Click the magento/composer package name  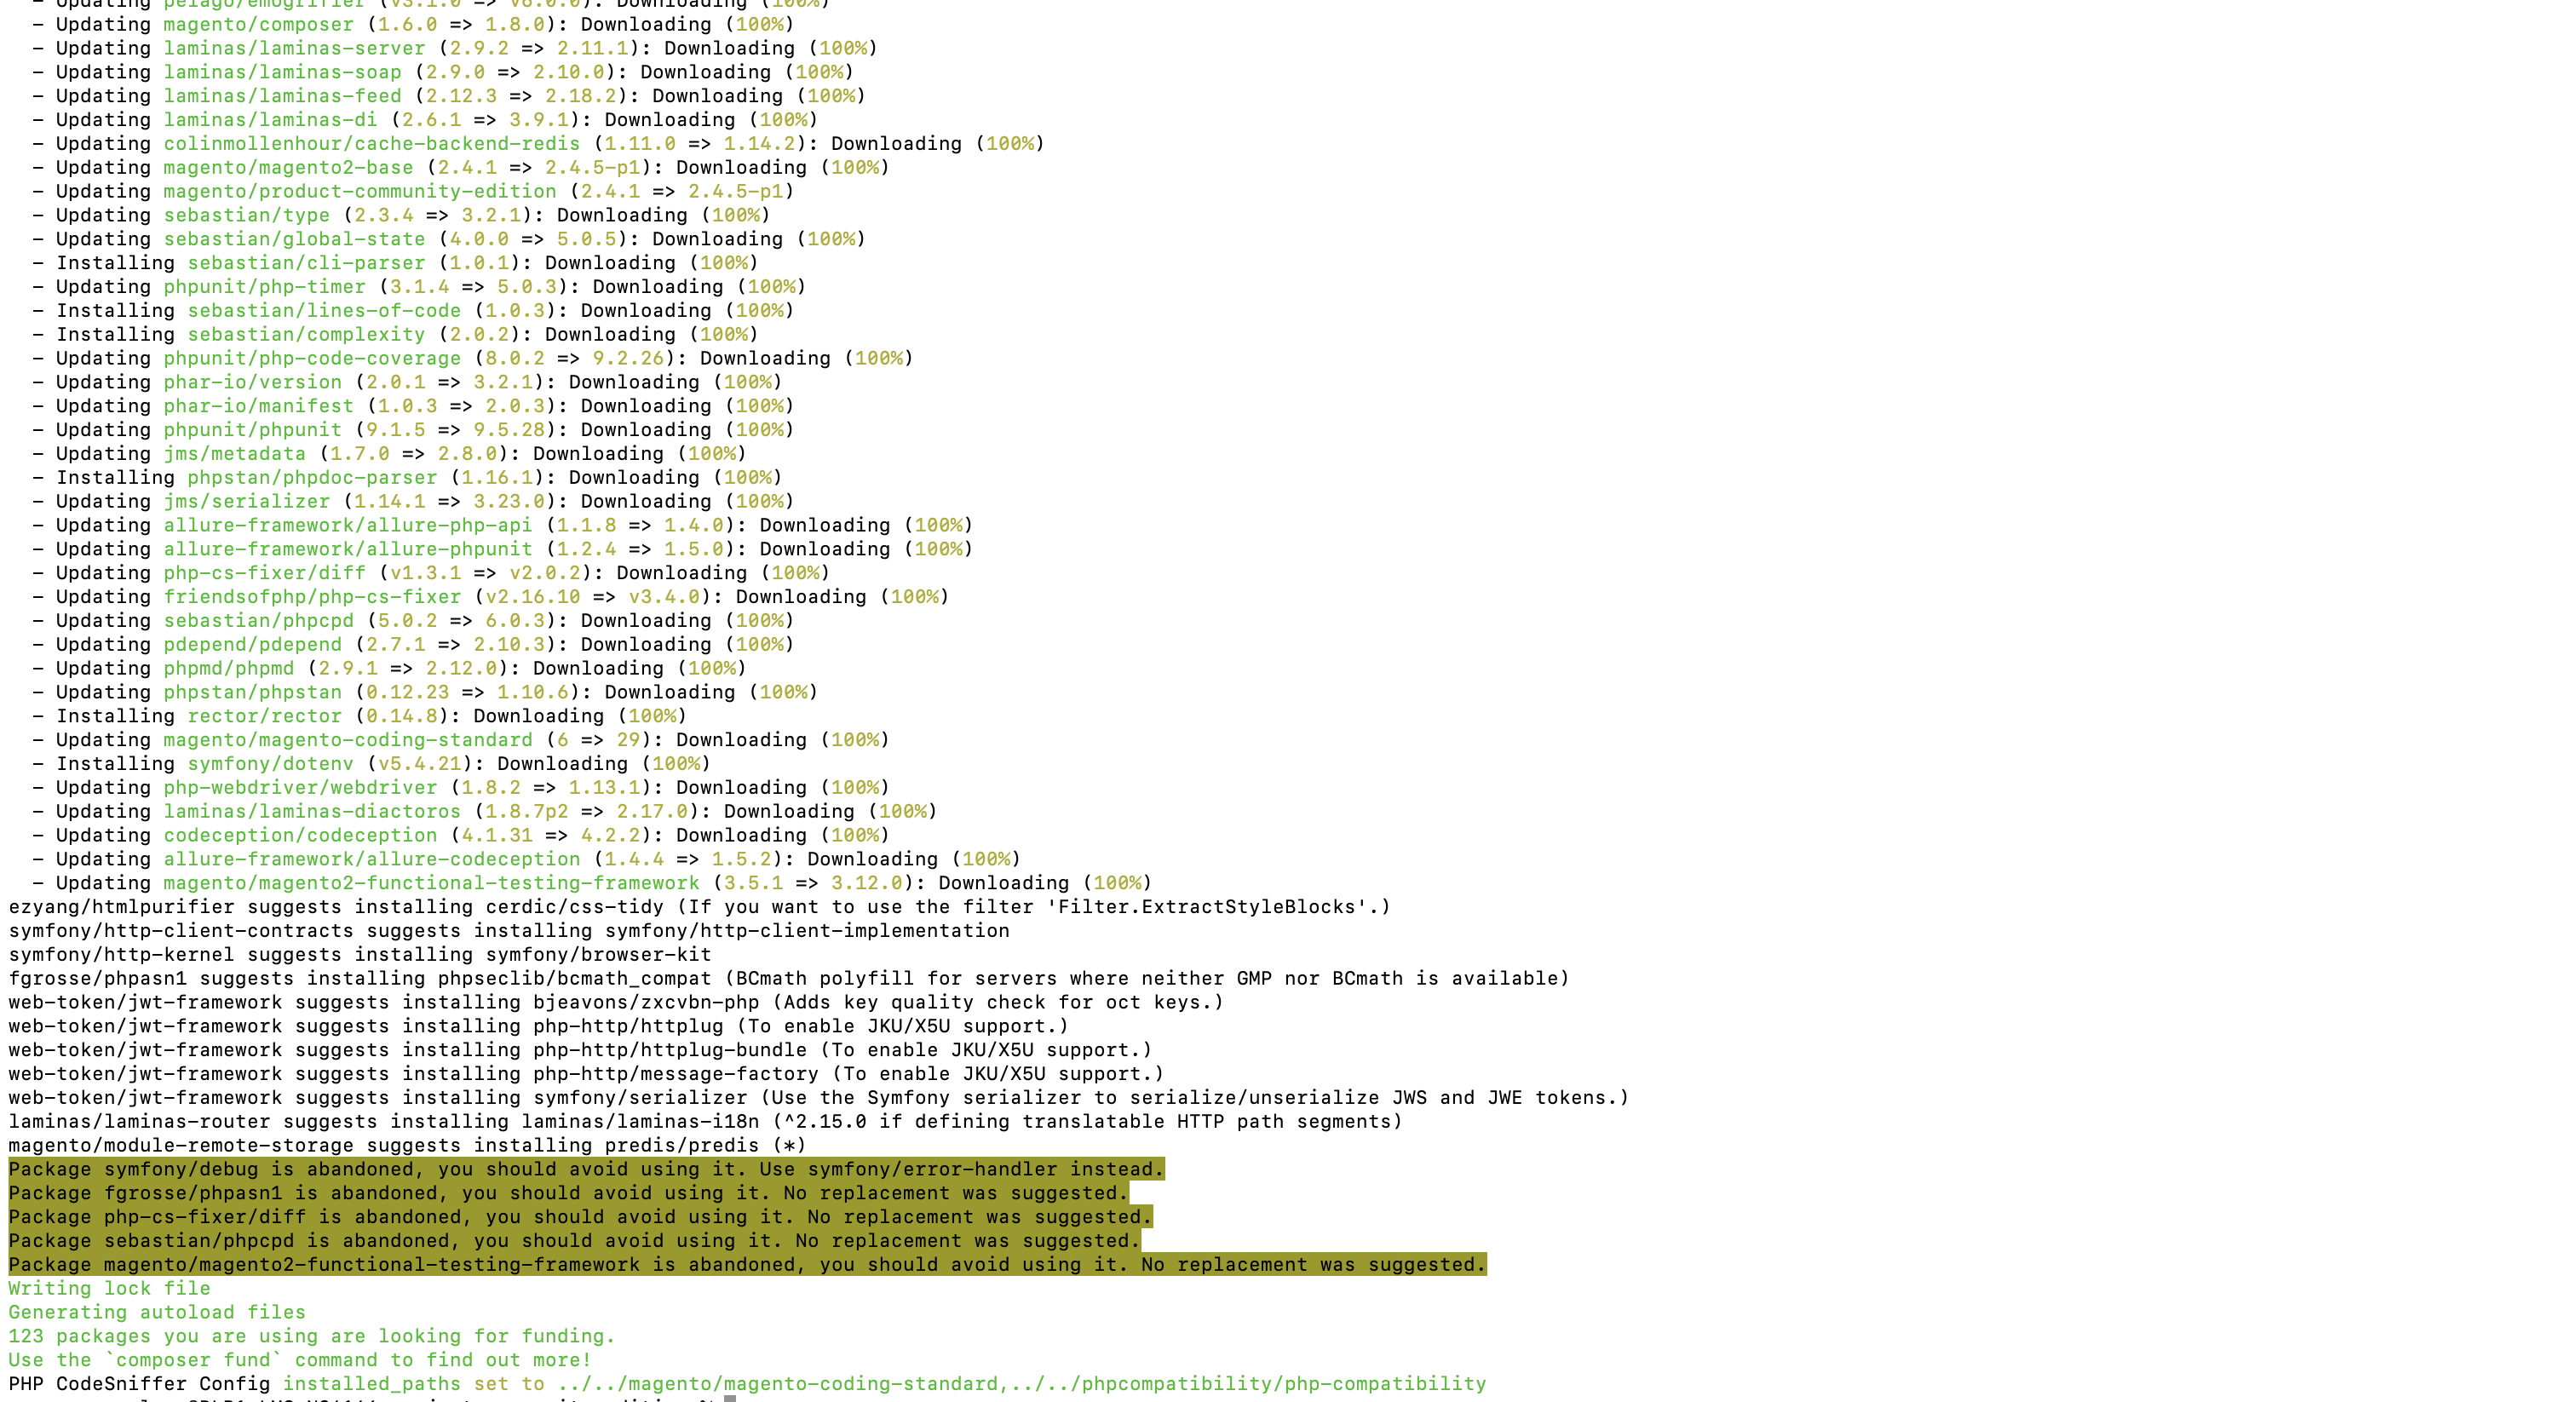258,24
